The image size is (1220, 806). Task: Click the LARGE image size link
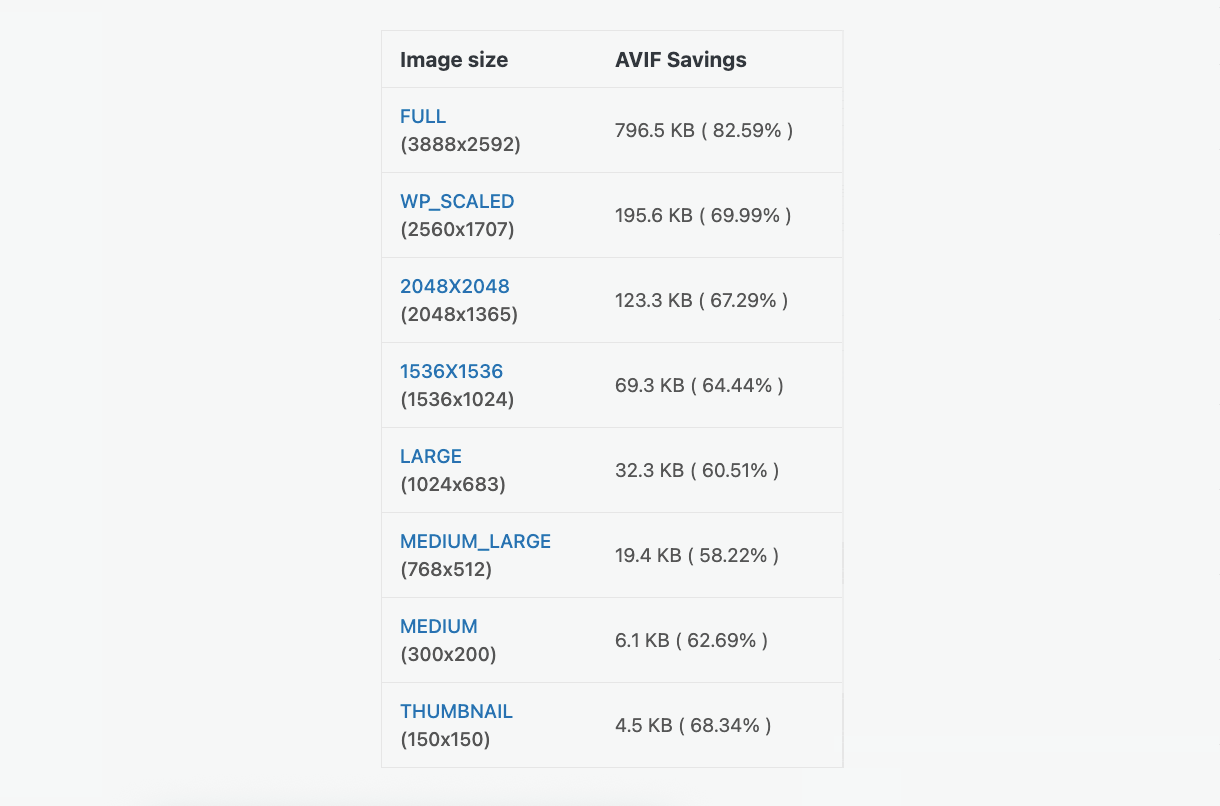click(x=431, y=456)
